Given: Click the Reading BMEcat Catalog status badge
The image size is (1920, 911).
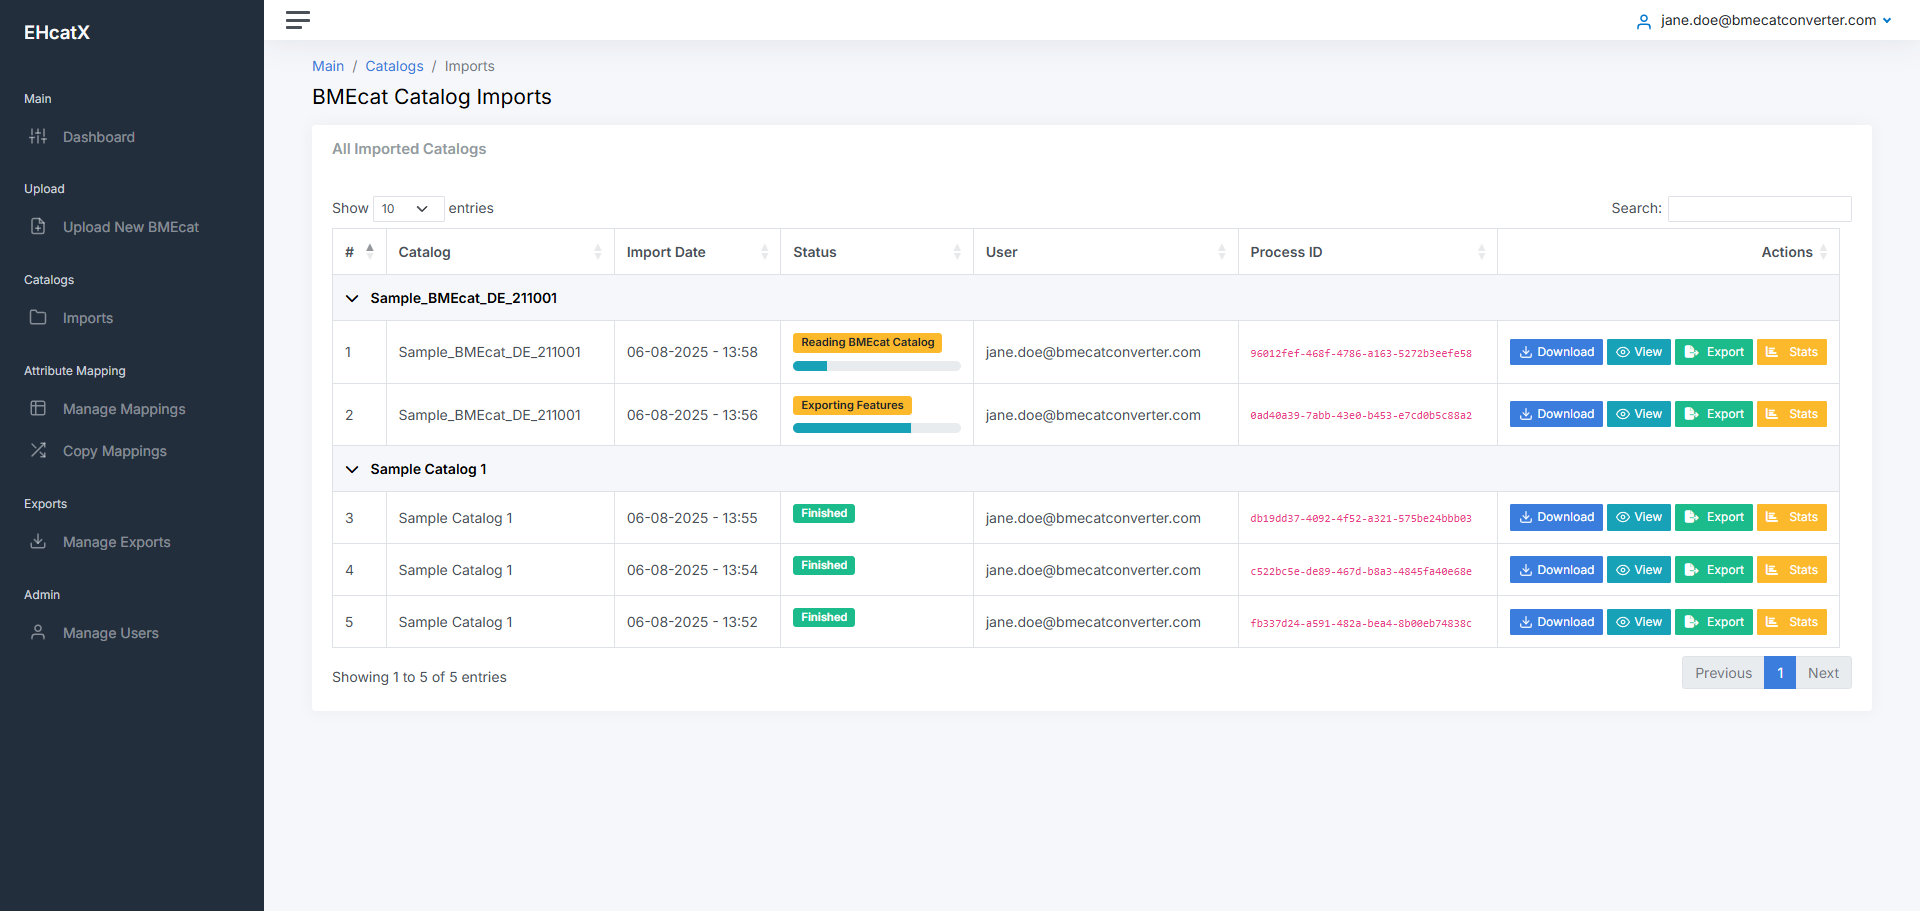Looking at the screenshot, I should 867,342.
